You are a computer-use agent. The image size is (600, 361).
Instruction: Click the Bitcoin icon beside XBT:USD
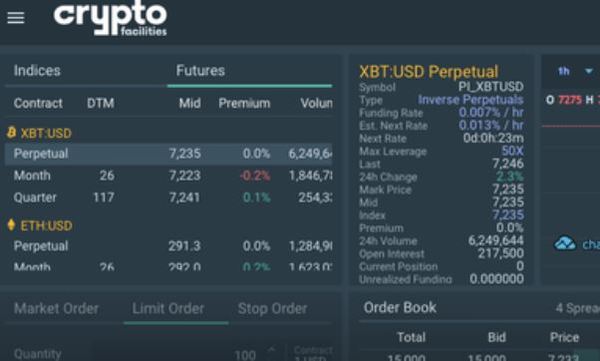pos(11,132)
